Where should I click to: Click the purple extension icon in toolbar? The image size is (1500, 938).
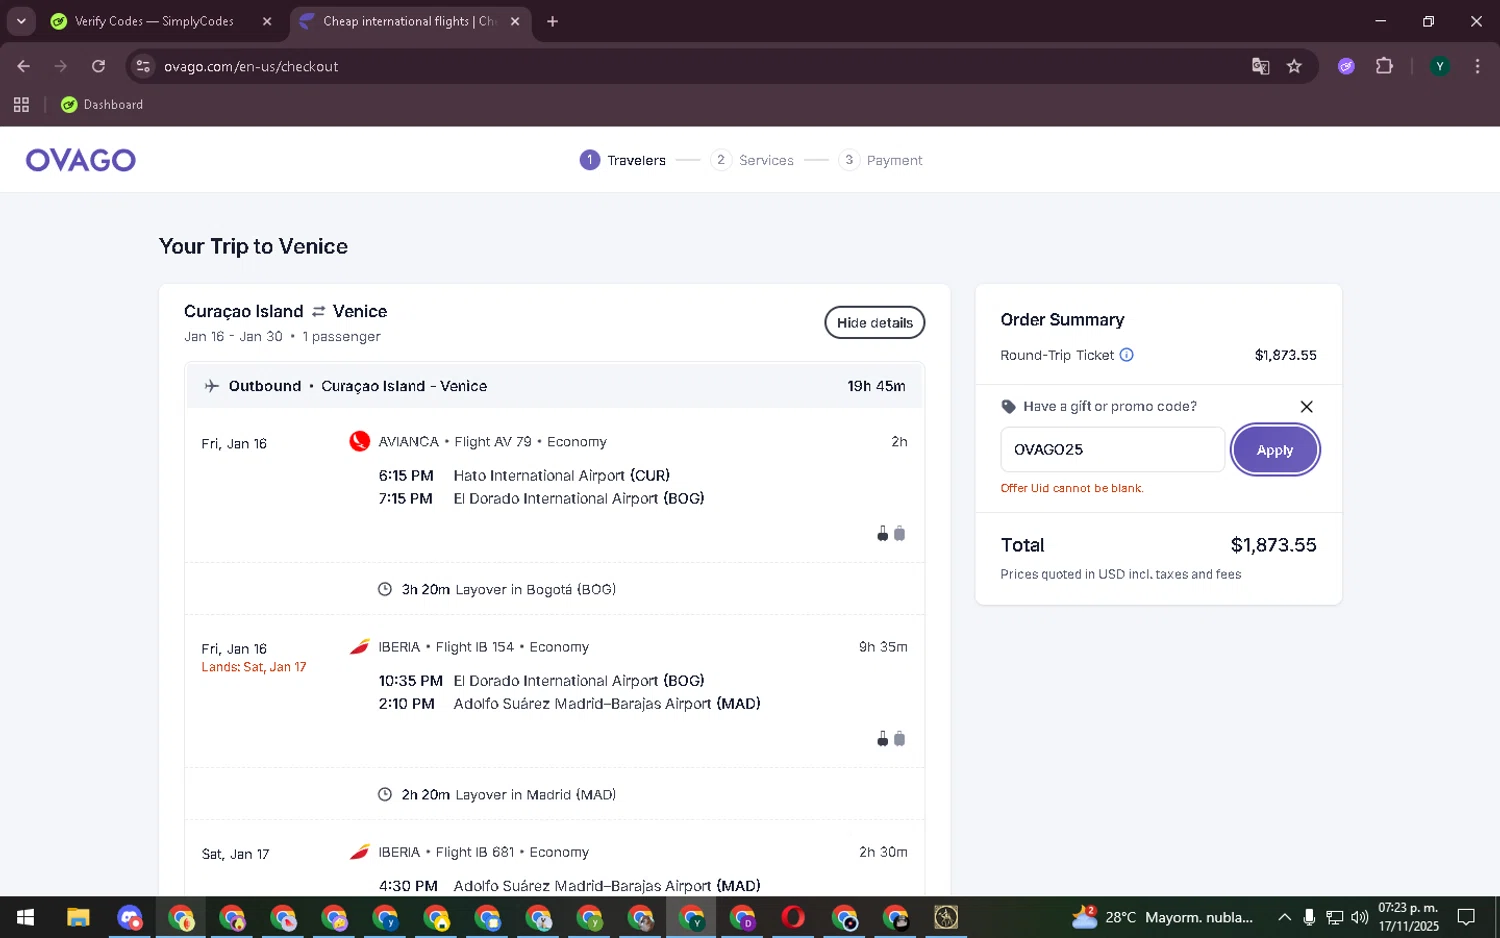tap(1346, 66)
